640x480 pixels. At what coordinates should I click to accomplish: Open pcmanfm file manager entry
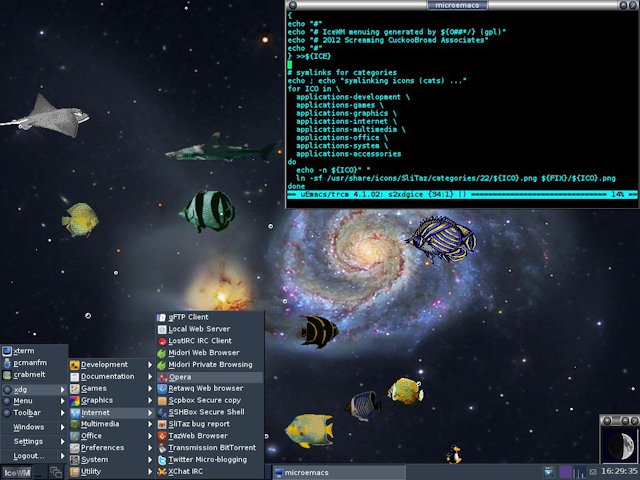click(x=34, y=363)
